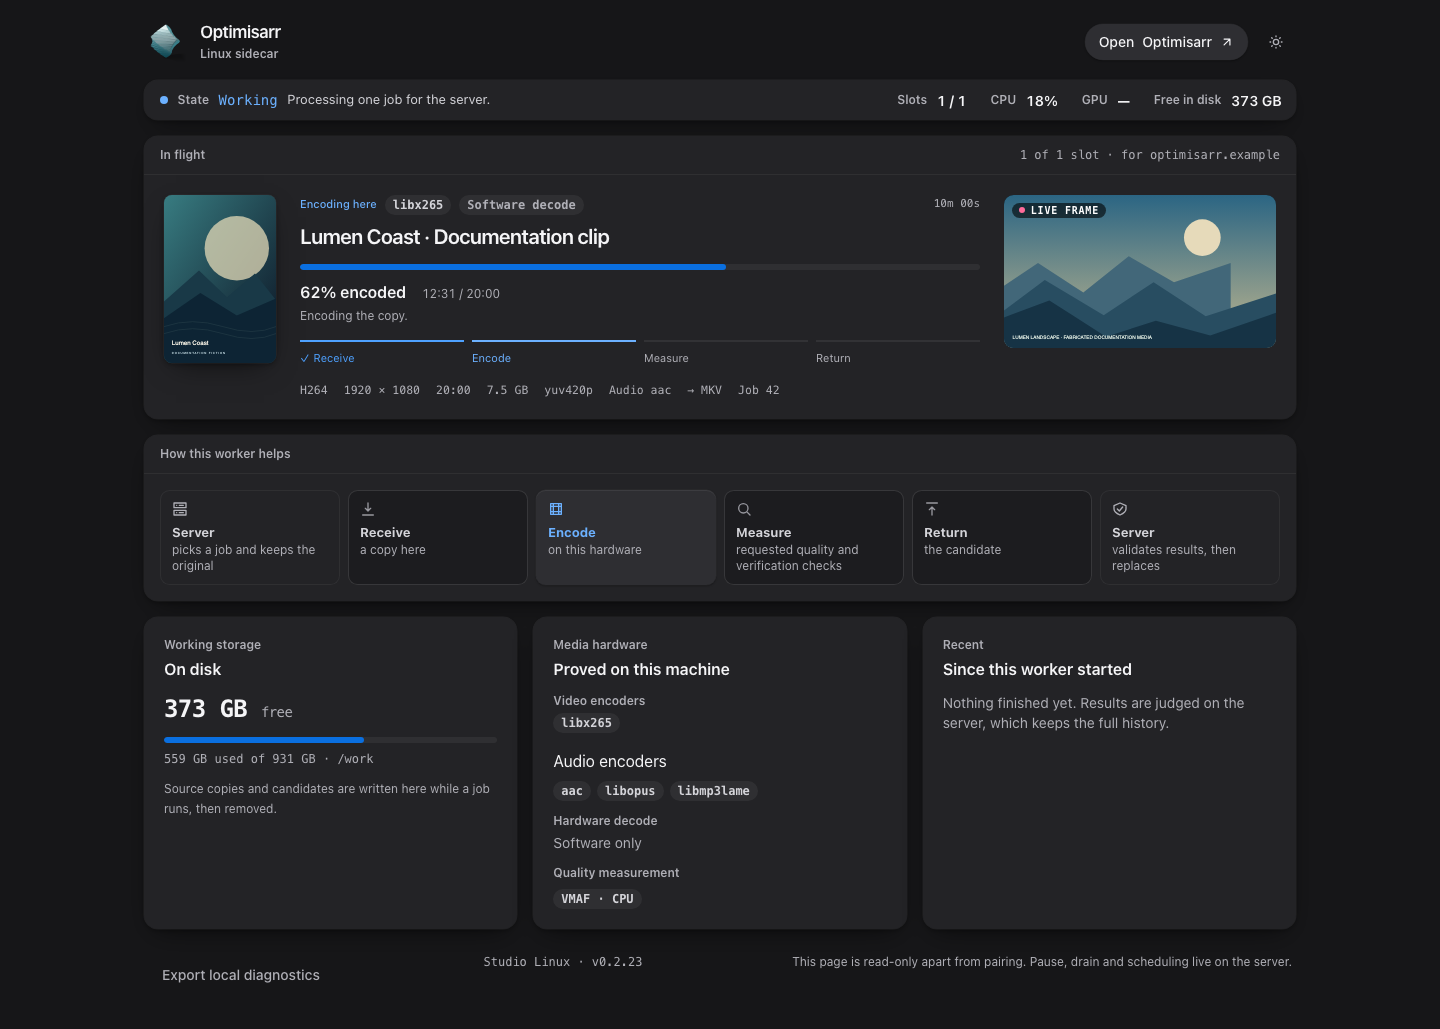Click the Encode film strip icon
This screenshot has width=1440, height=1029.
click(556, 509)
